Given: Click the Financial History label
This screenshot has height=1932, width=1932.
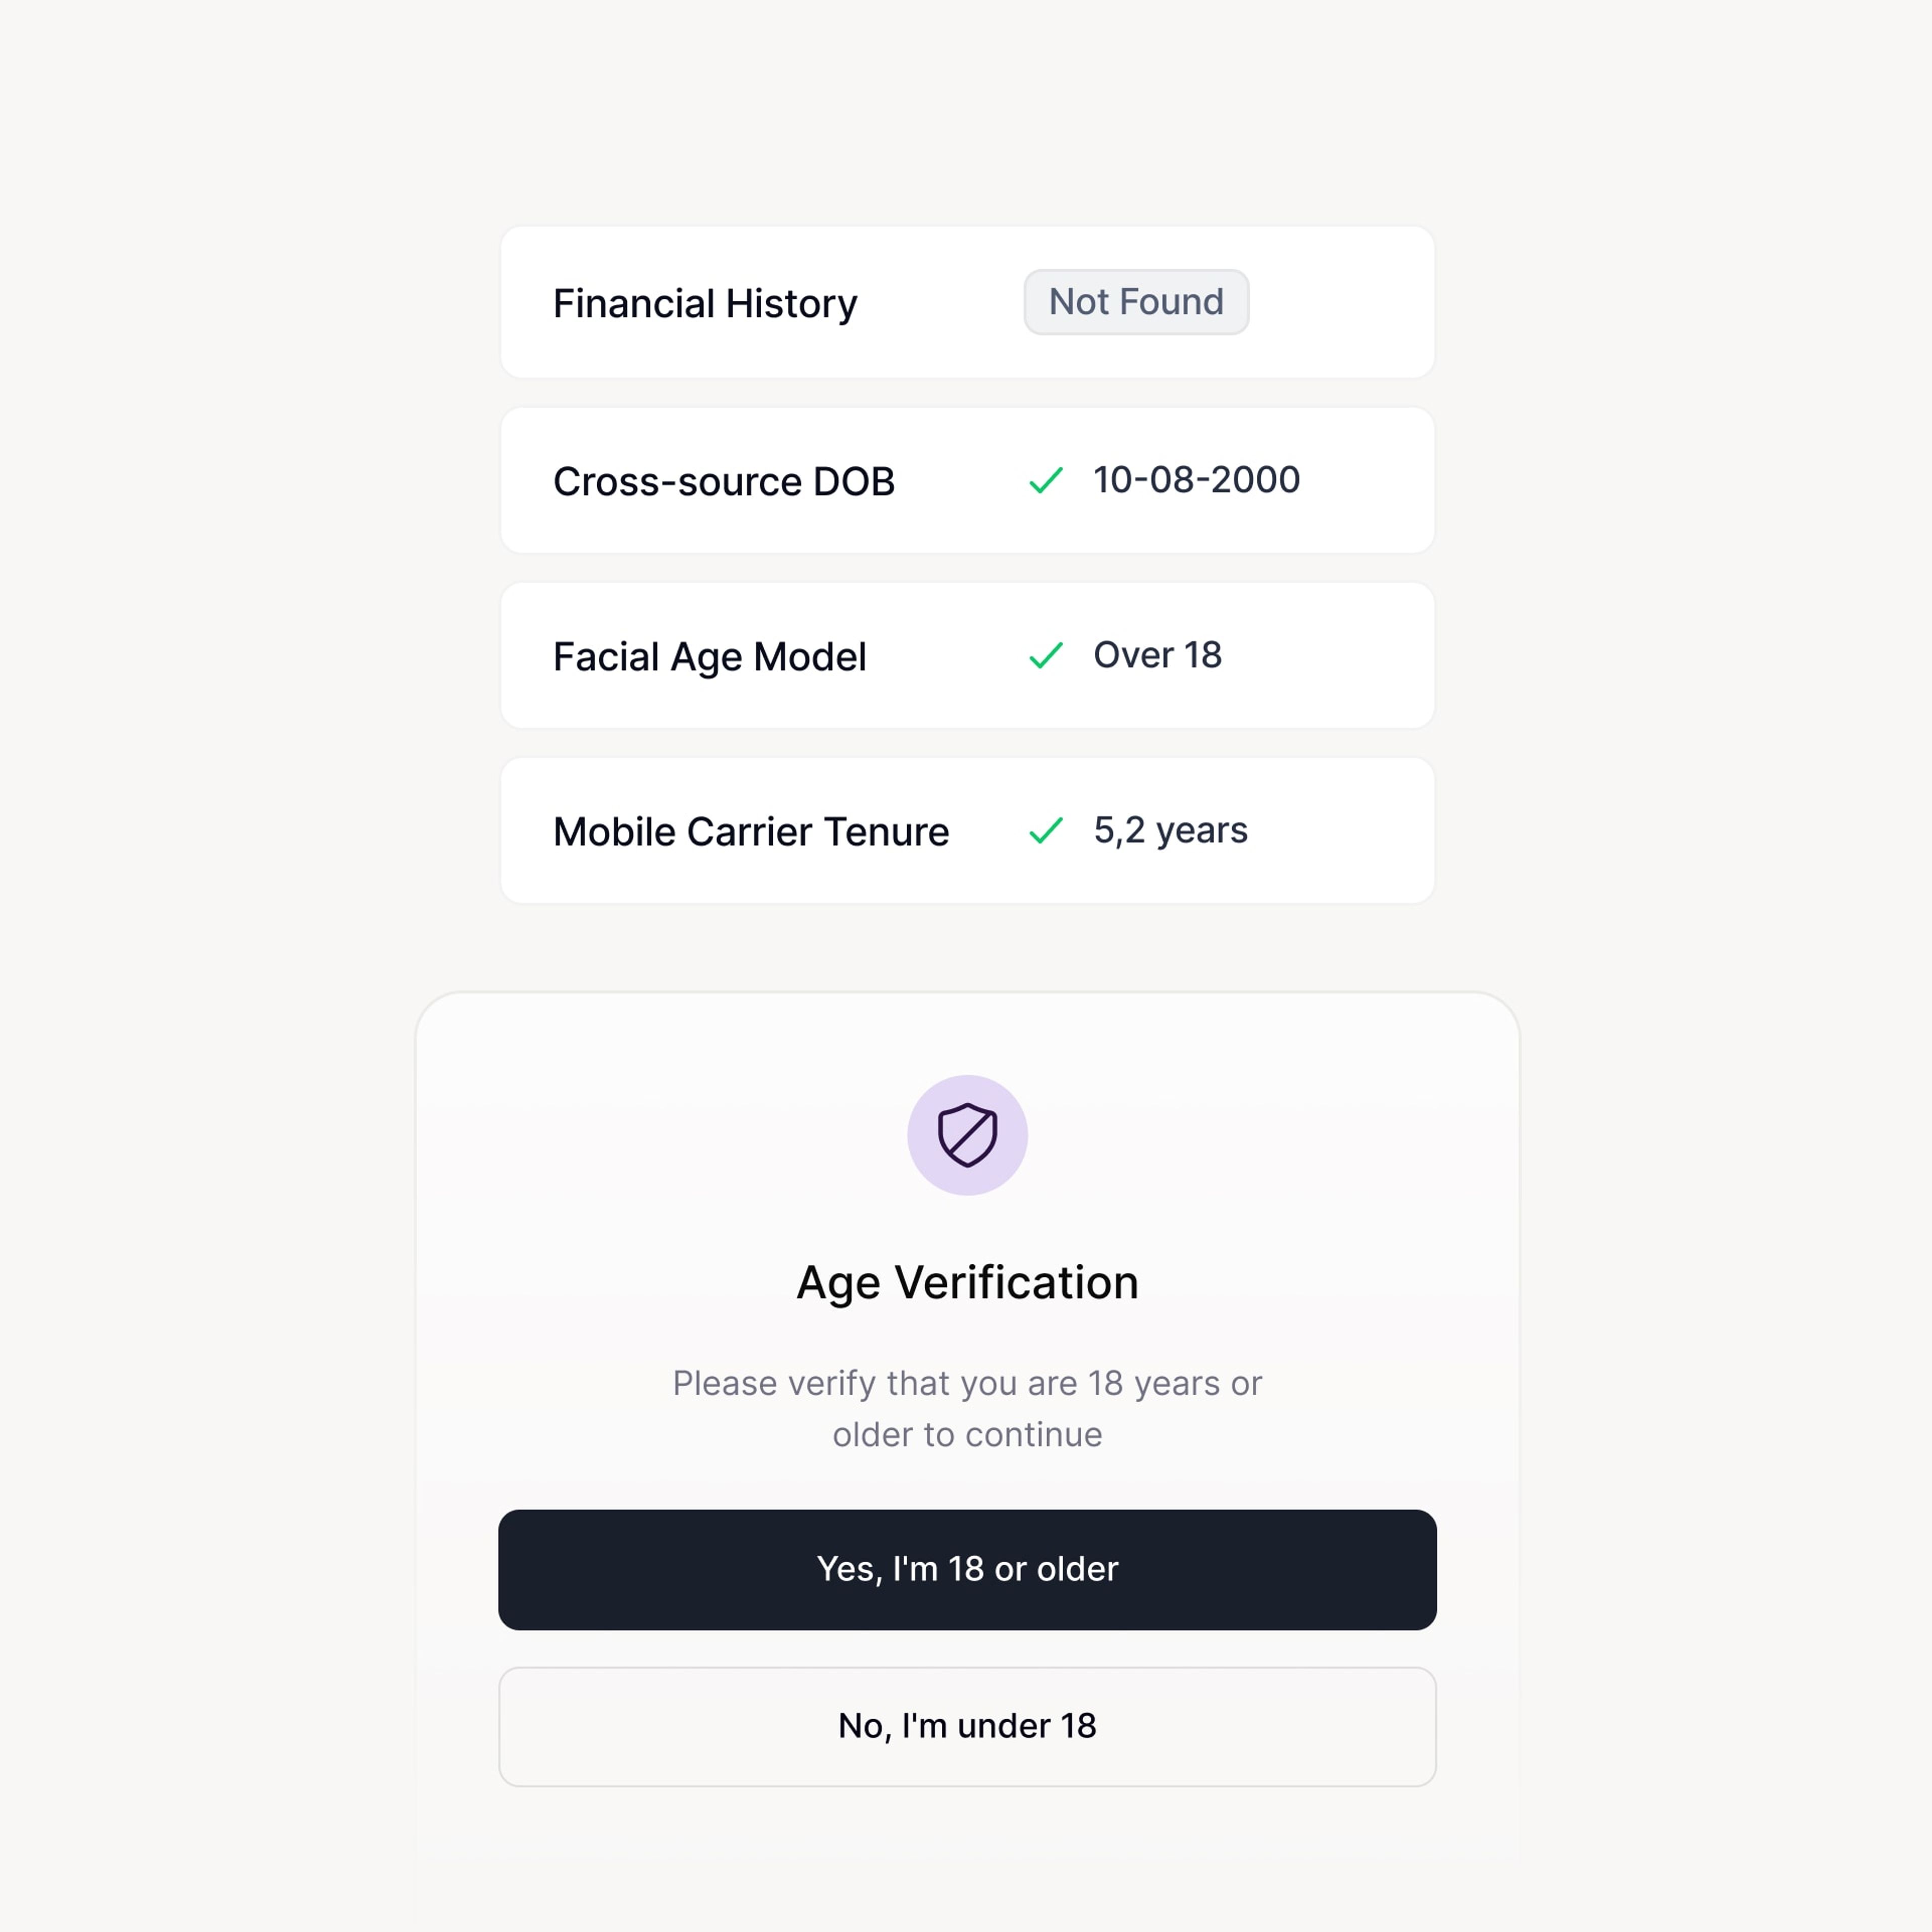Looking at the screenshot, I should coord(705,304).
